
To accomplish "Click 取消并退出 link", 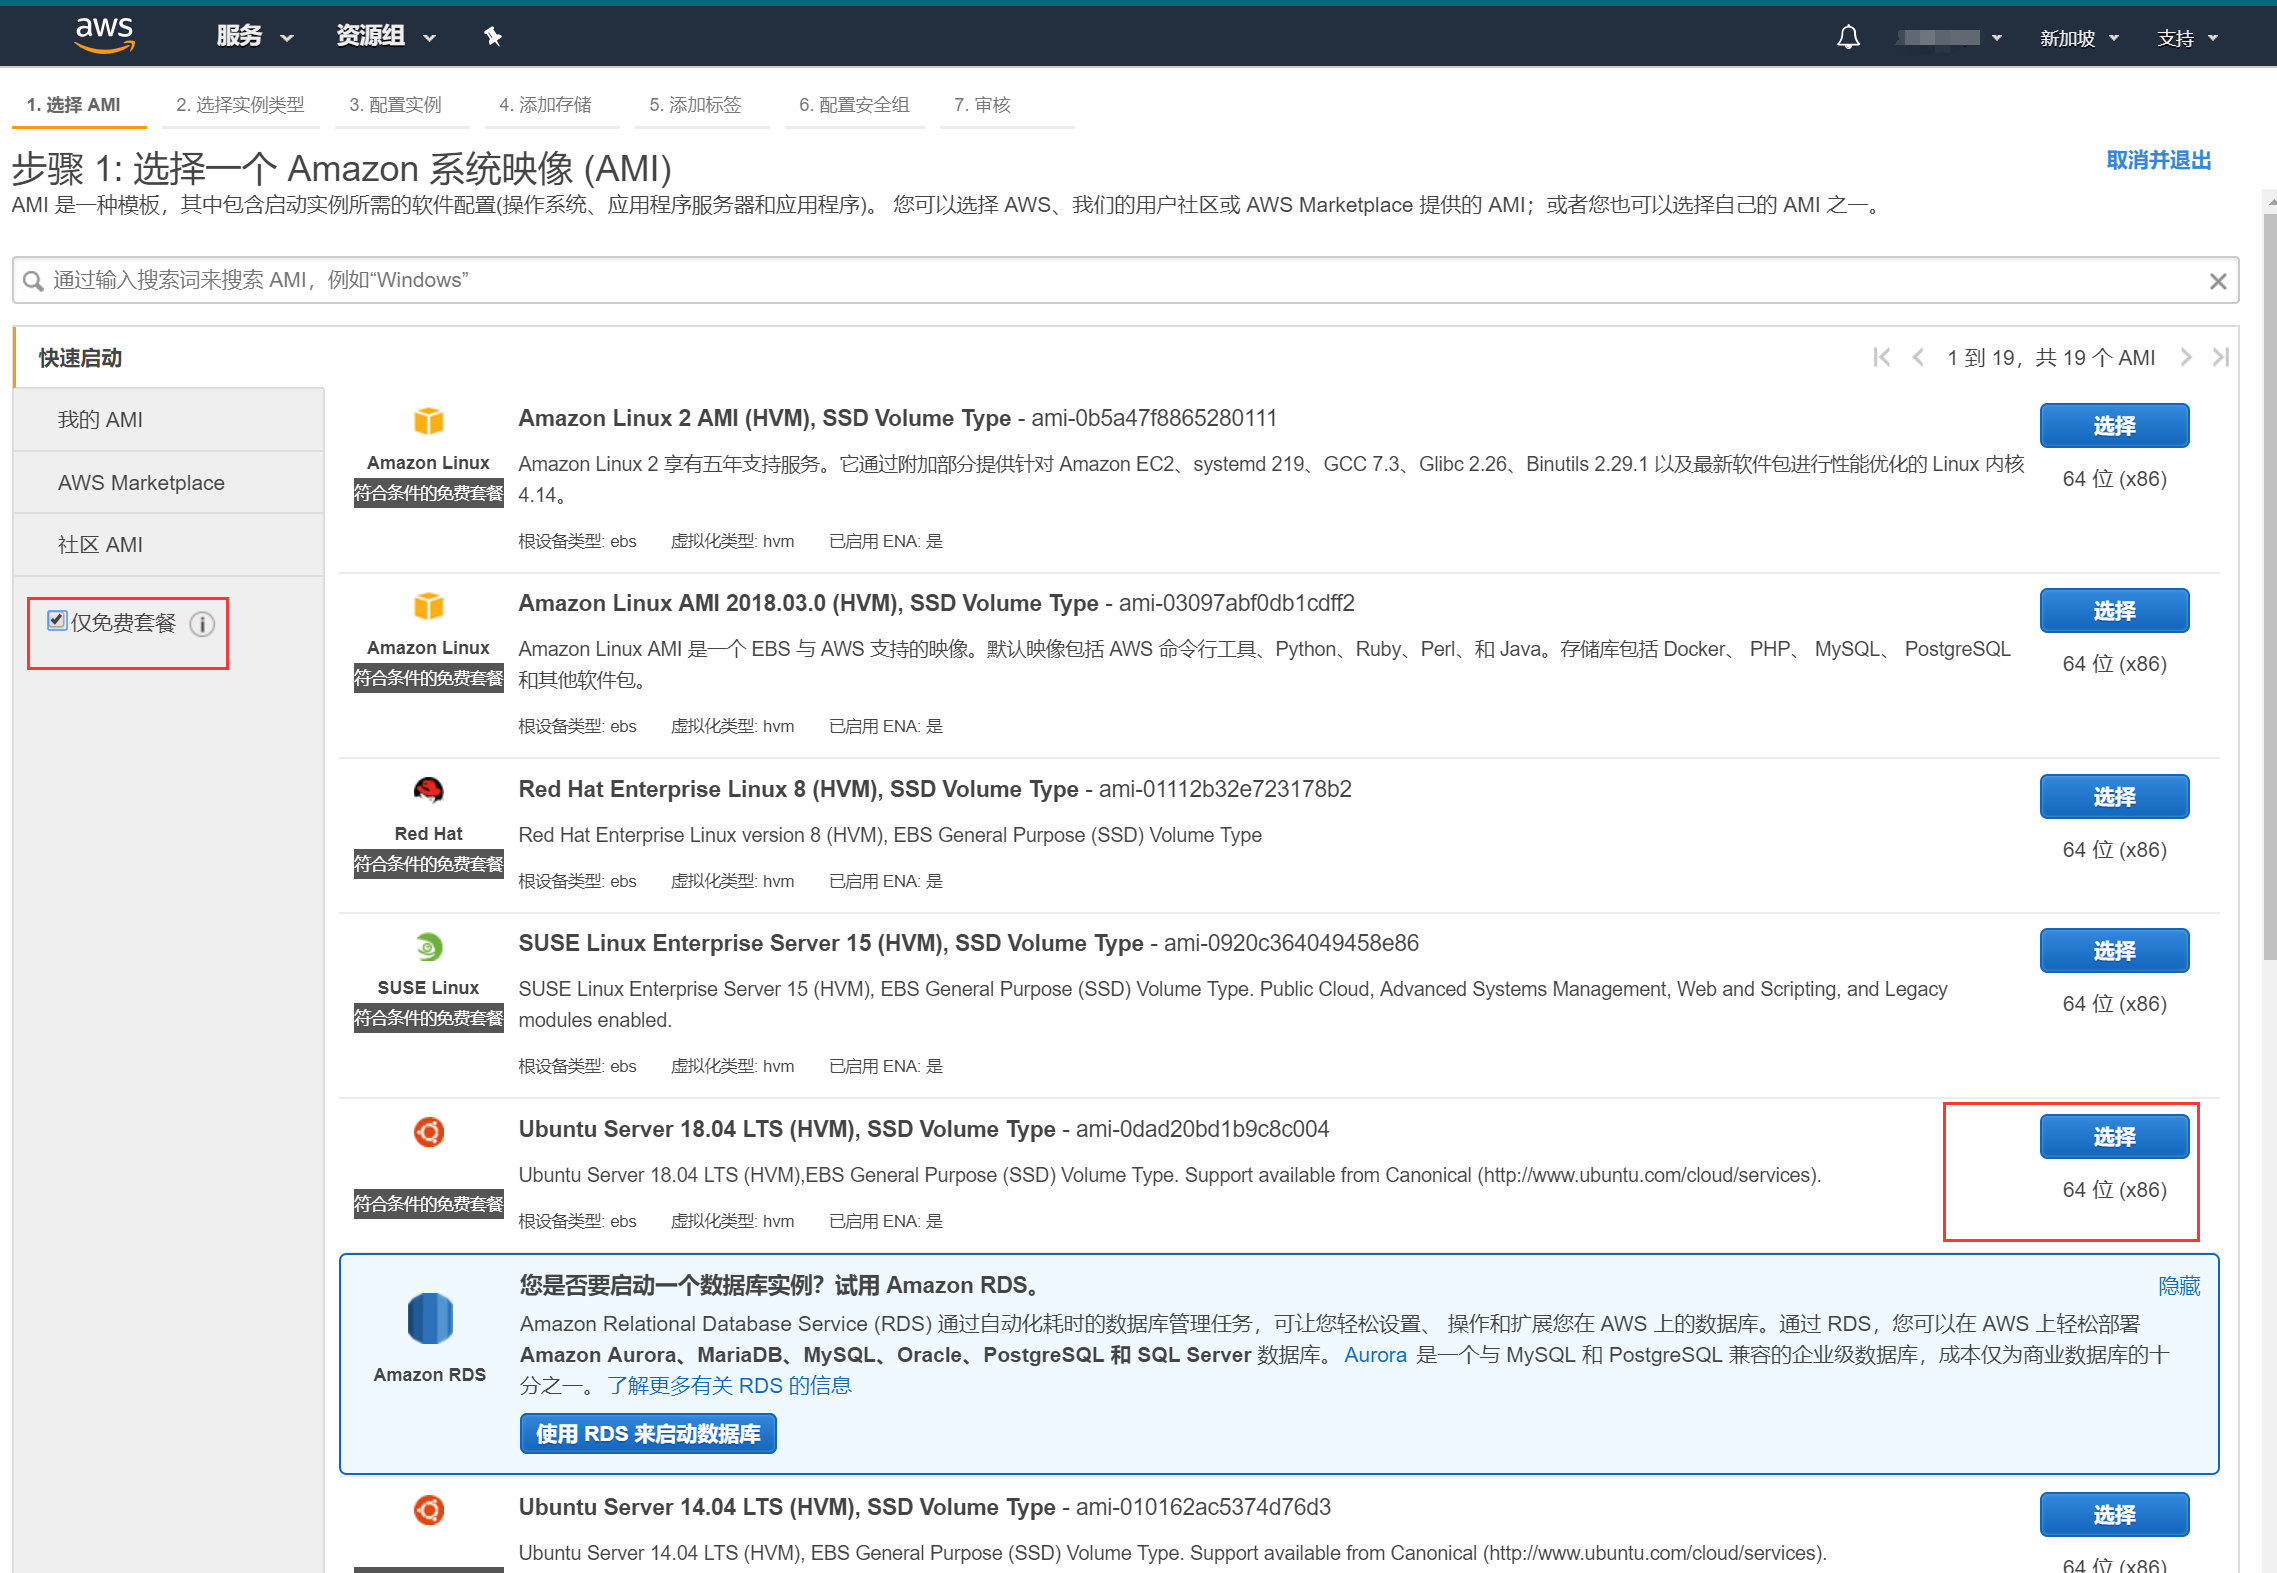I will pos(2158,160).
